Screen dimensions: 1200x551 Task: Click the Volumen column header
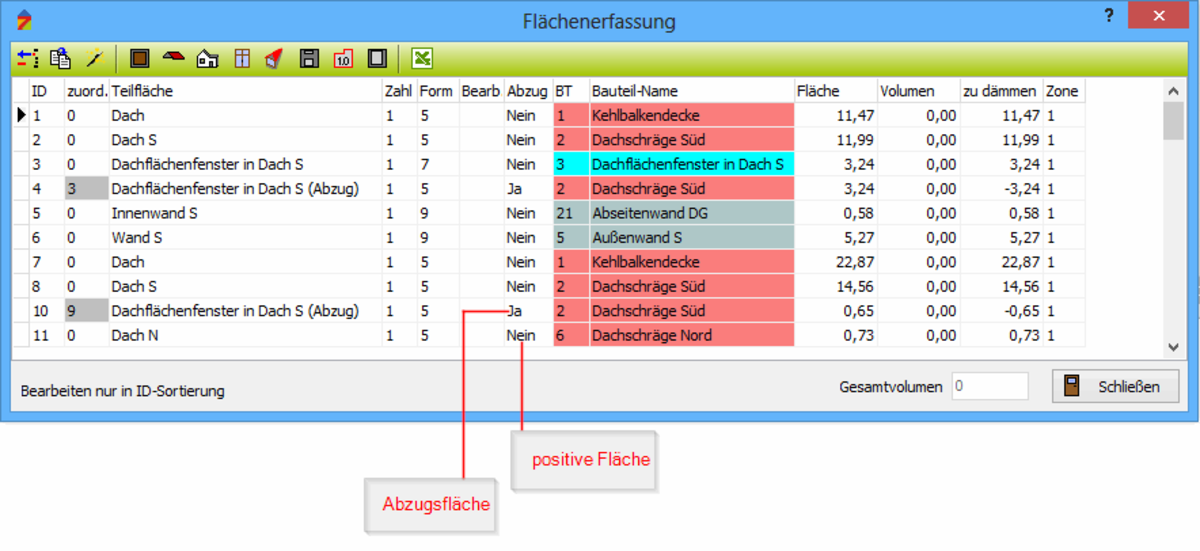[x=918, y=91]
